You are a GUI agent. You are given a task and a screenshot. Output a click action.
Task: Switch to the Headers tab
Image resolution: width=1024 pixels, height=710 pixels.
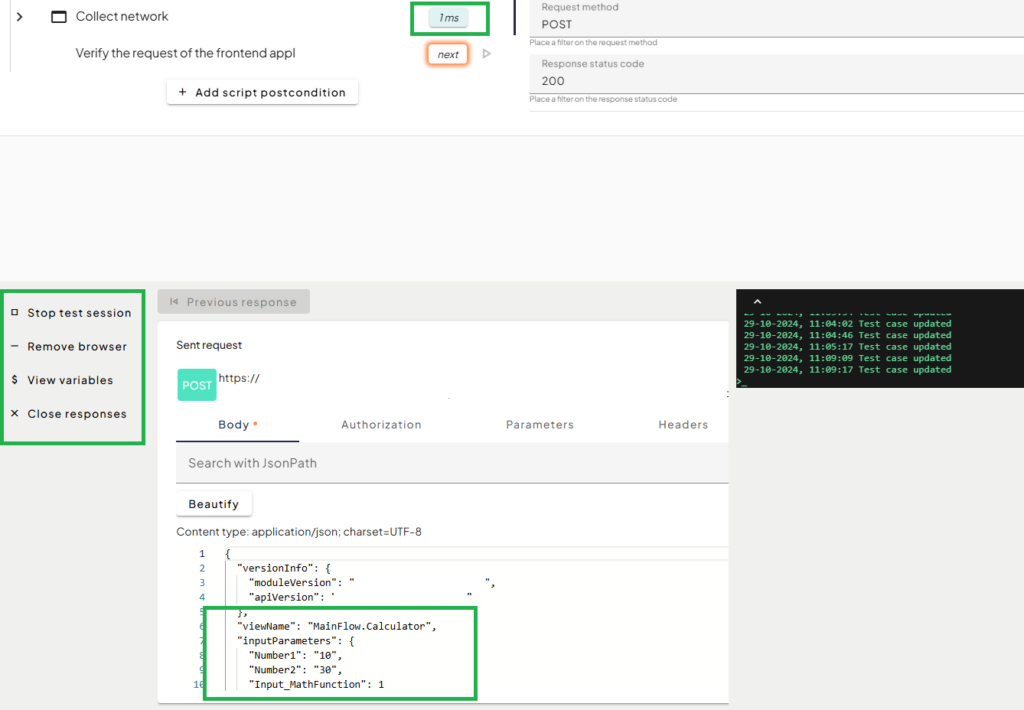coord(683,425)
